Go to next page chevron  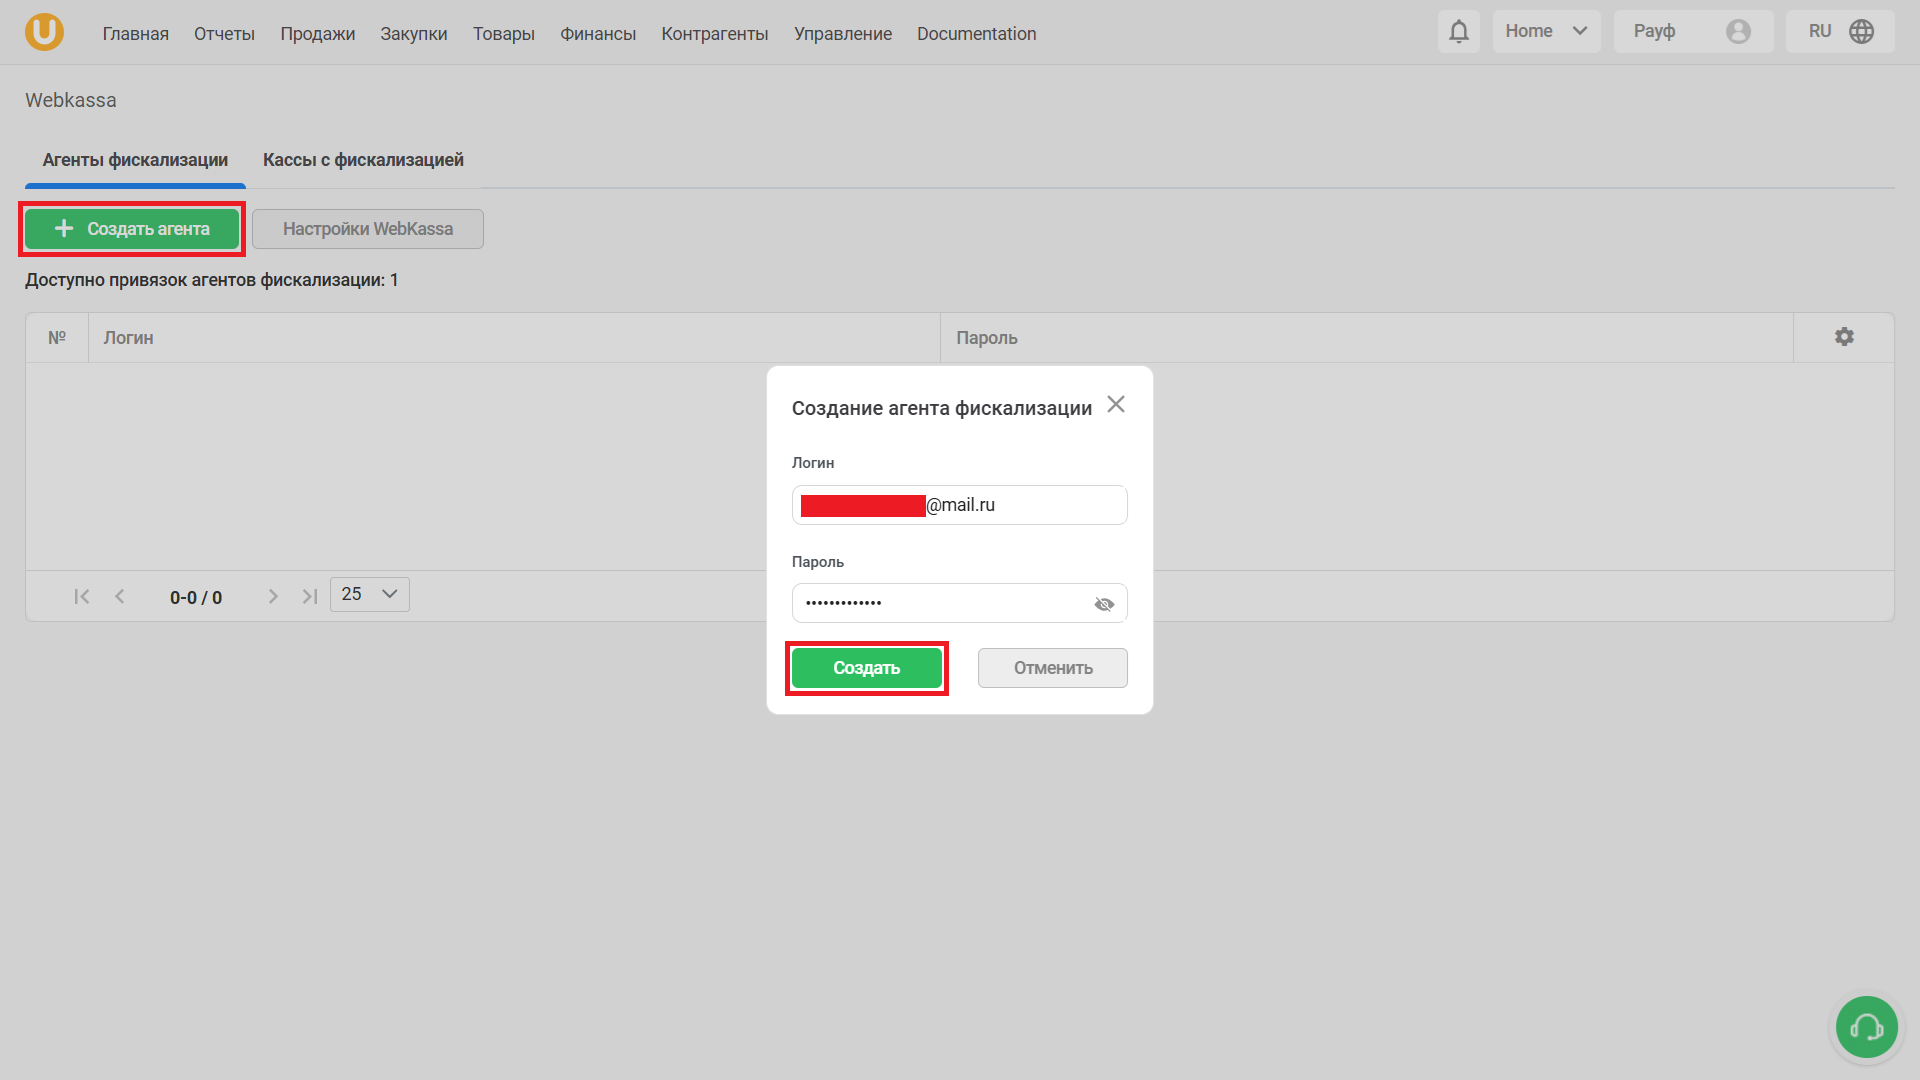click(273, 597)
